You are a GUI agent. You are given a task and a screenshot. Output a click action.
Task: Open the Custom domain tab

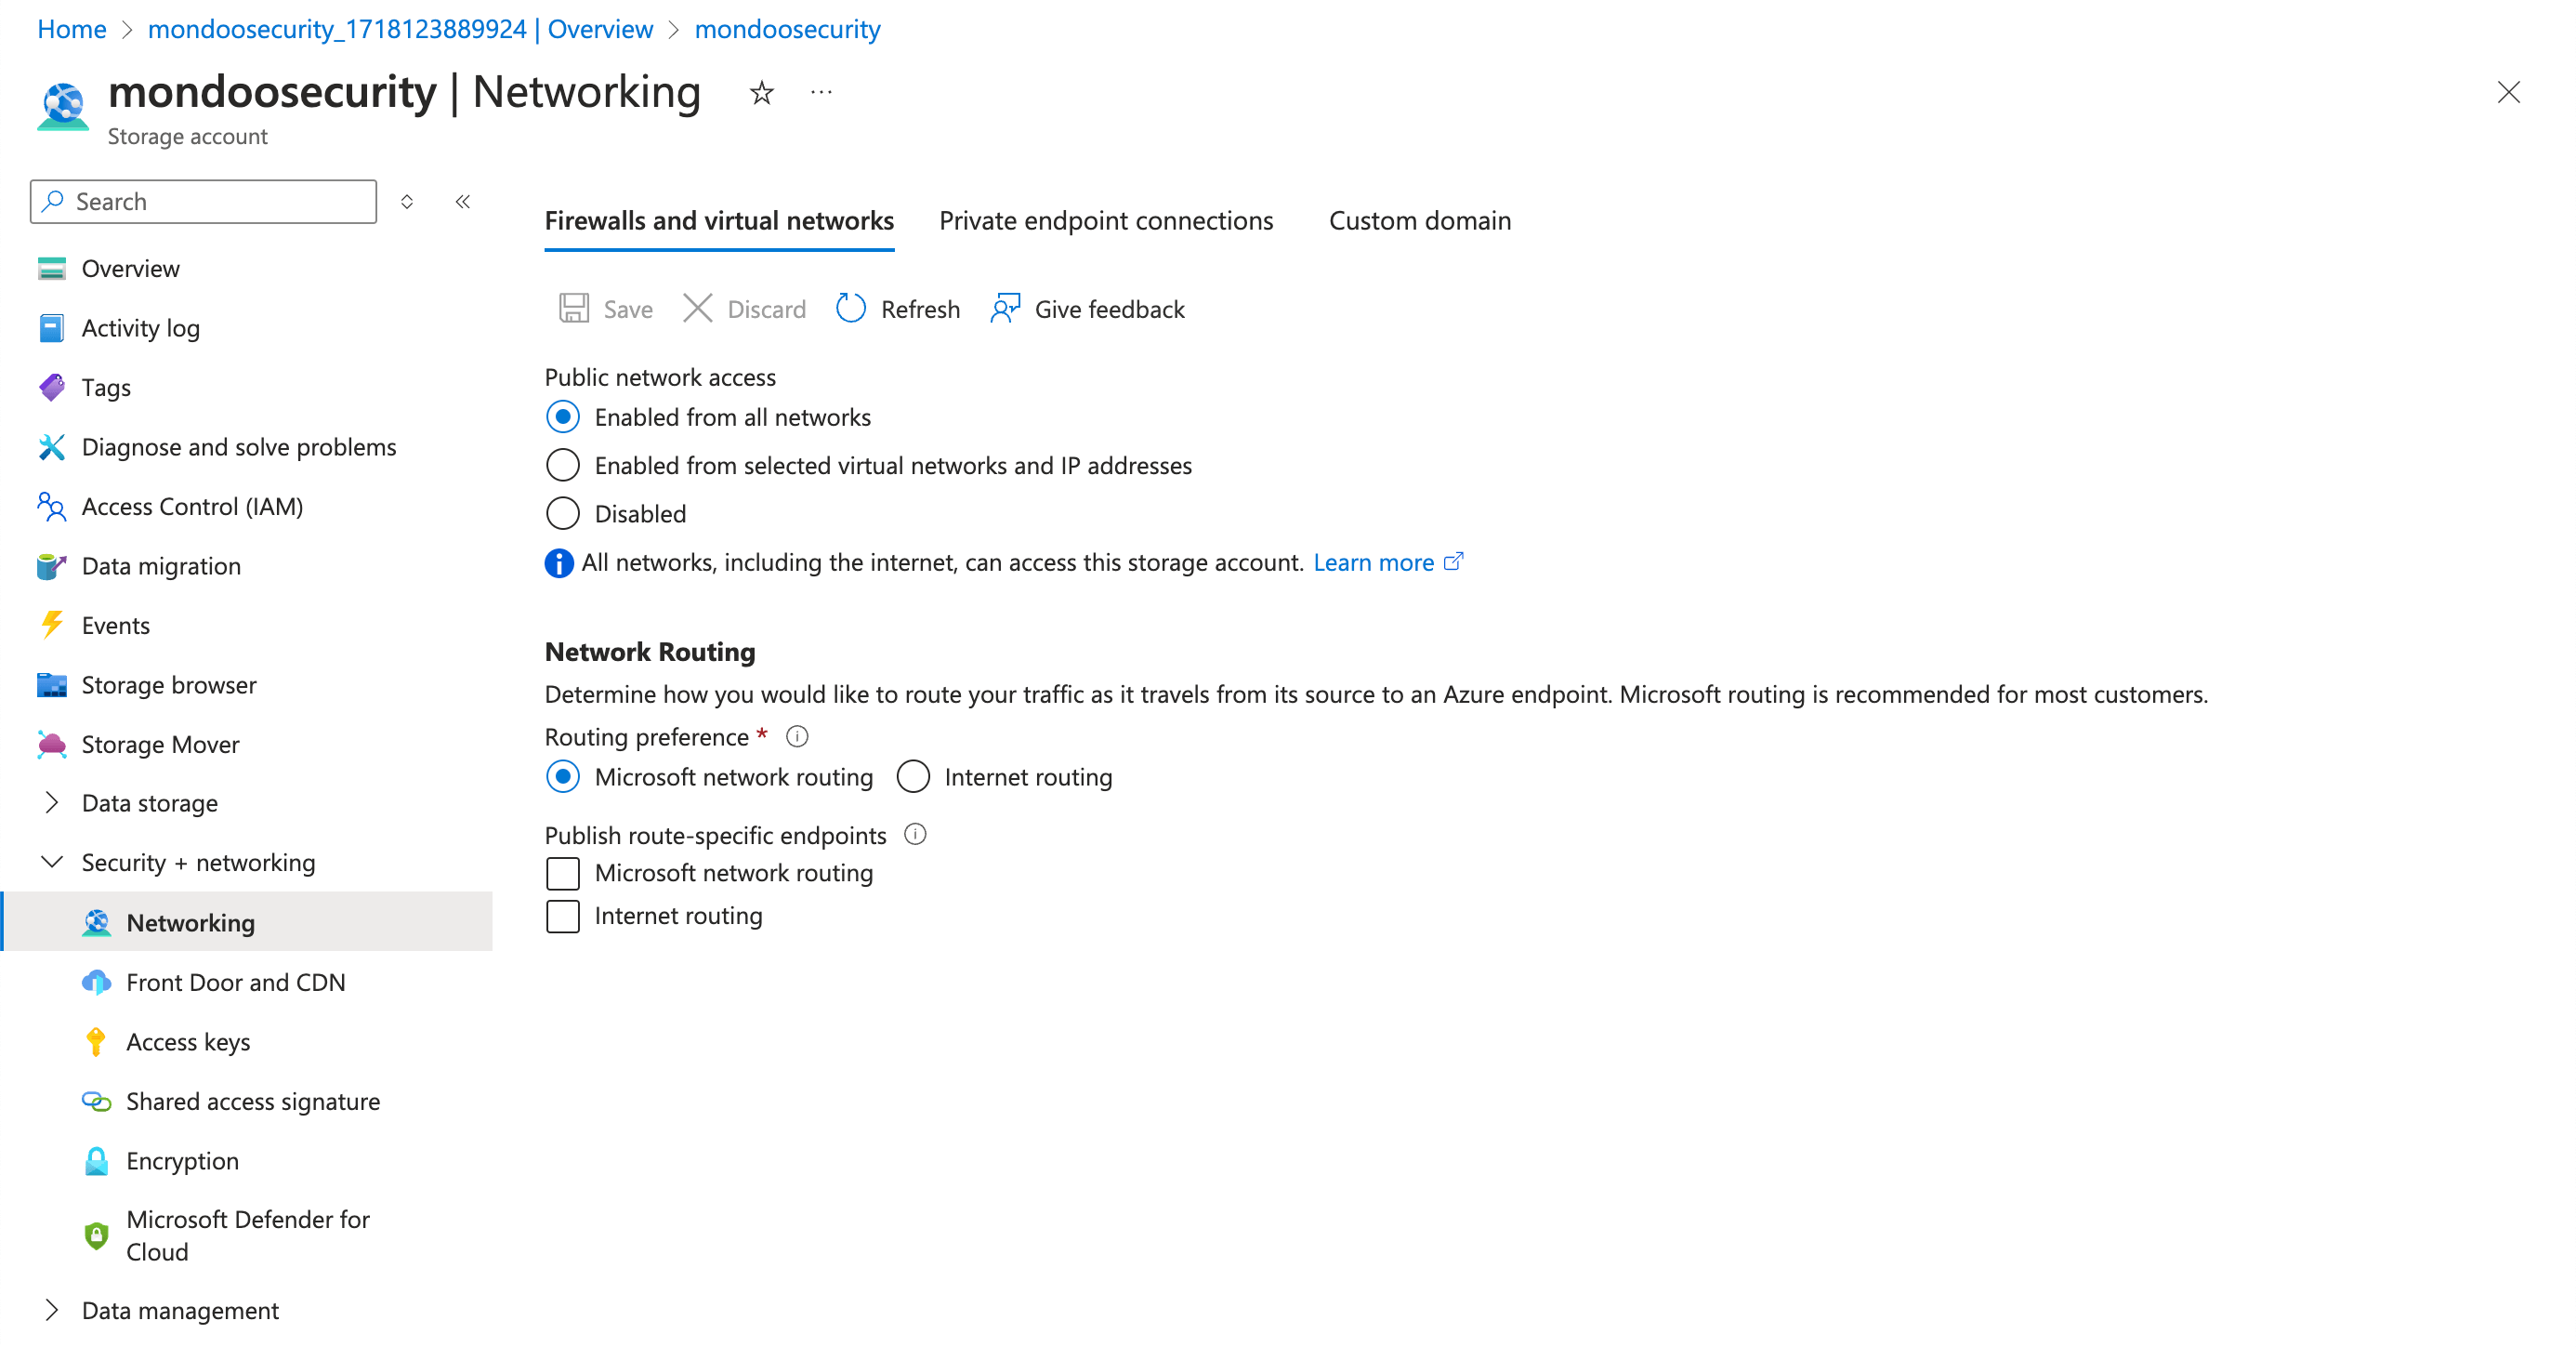[1419, 220]
